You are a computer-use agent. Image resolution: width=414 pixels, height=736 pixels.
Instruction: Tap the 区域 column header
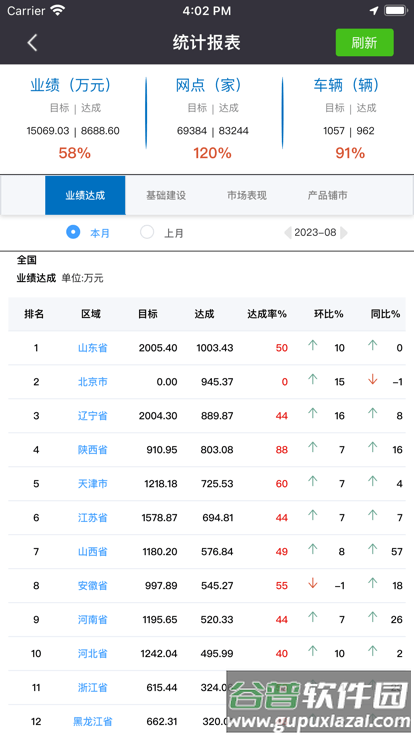(x=91, y=314)
